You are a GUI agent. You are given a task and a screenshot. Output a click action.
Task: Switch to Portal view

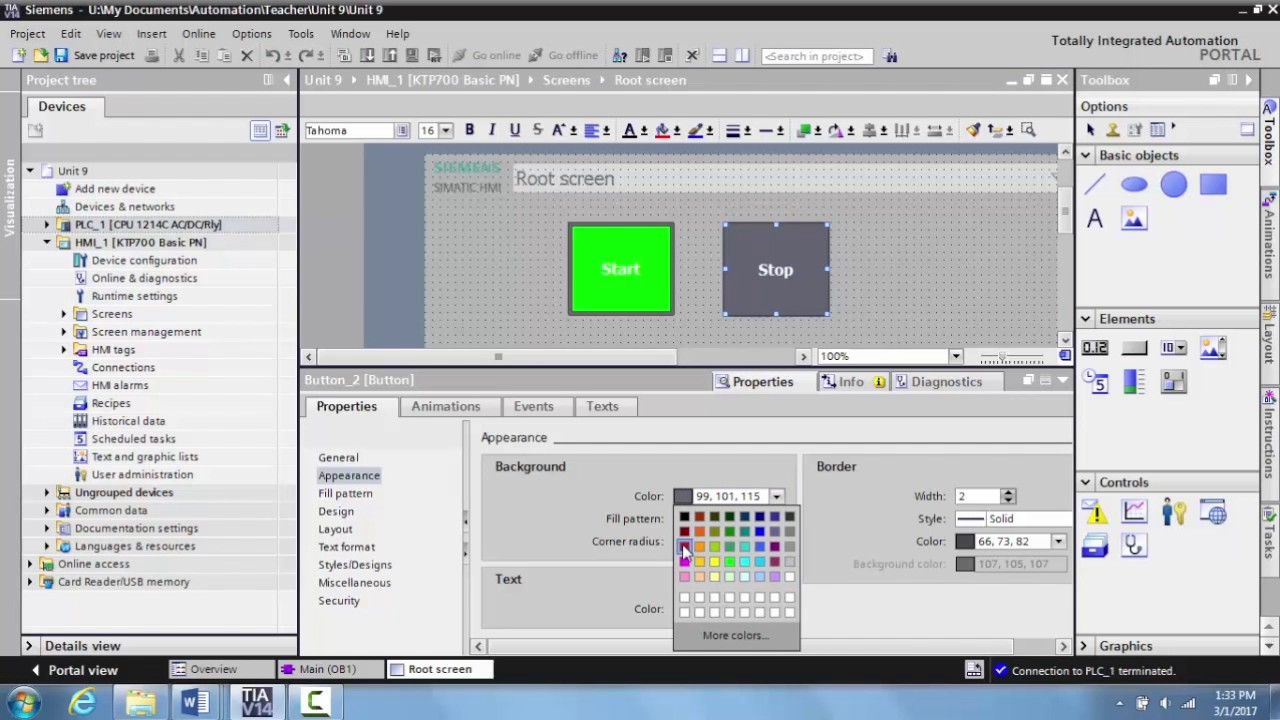pyautogui.click(x=74, y=670)
